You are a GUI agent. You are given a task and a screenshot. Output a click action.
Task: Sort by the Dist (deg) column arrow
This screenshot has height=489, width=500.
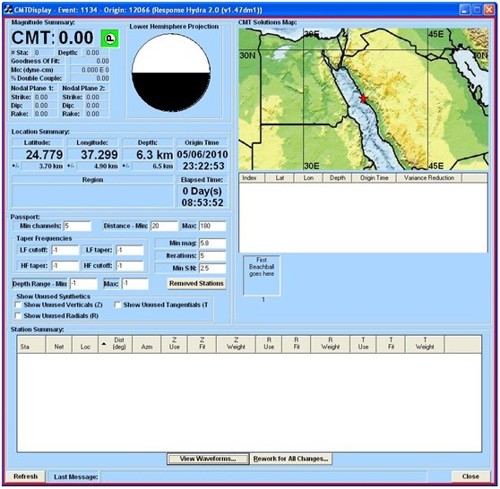(104, 344)
